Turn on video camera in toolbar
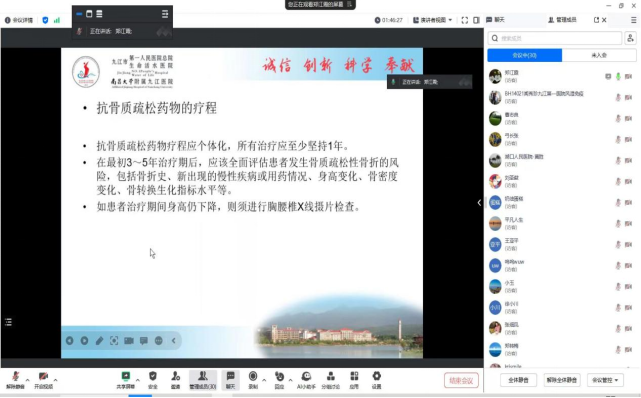The image size is (641, 398). pyautogui.click(x=43, y=380)
